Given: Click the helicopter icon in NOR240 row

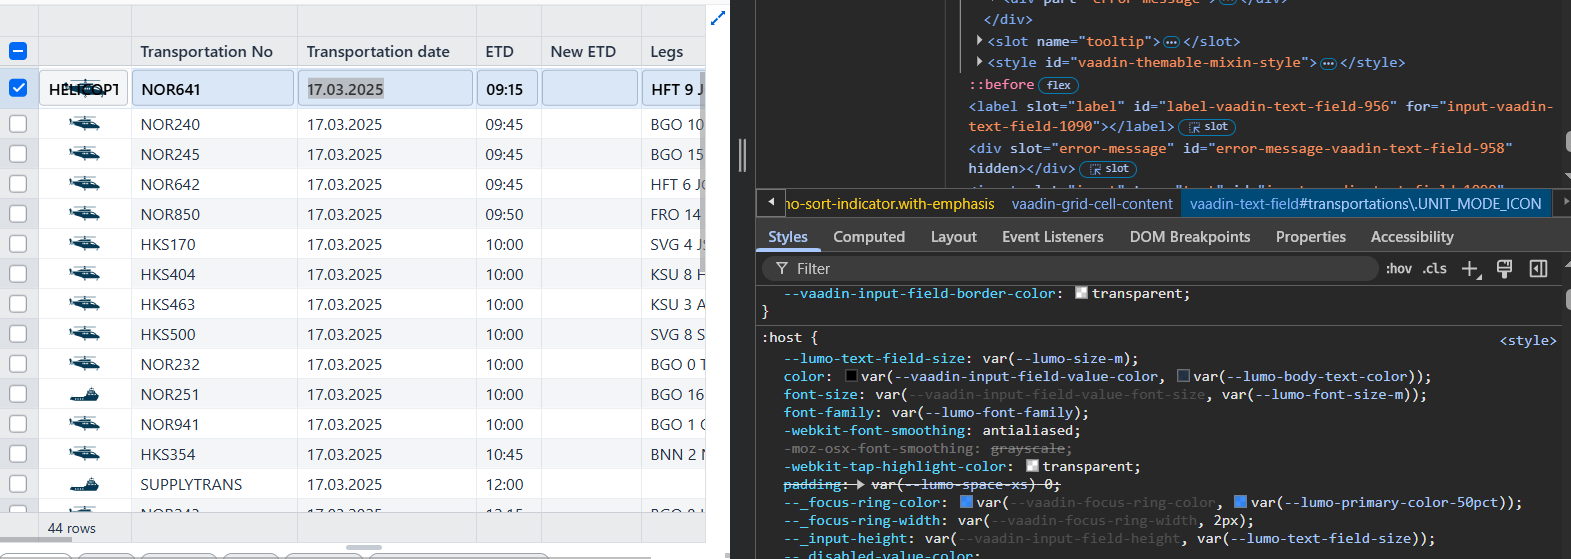Looking at the screenshot, I should click(x=84, y=124).
